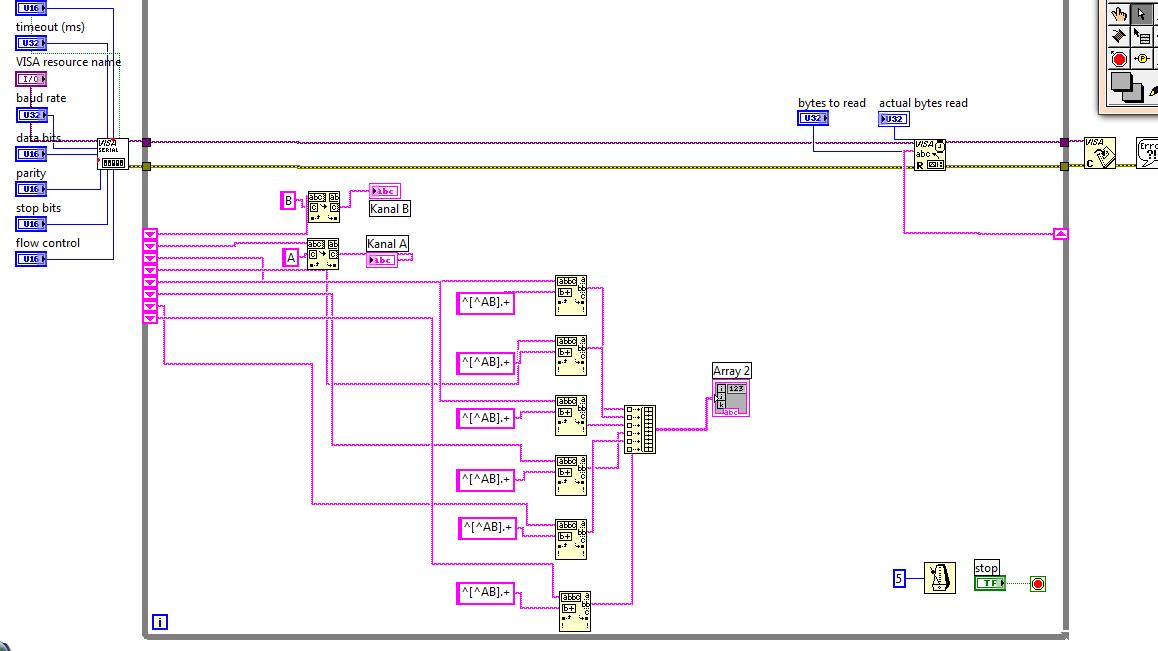The height and width of the screenshot is (651, 1158).
Task: Click the Wait (ms) metronome node
Action: click(x=939, y=577)
